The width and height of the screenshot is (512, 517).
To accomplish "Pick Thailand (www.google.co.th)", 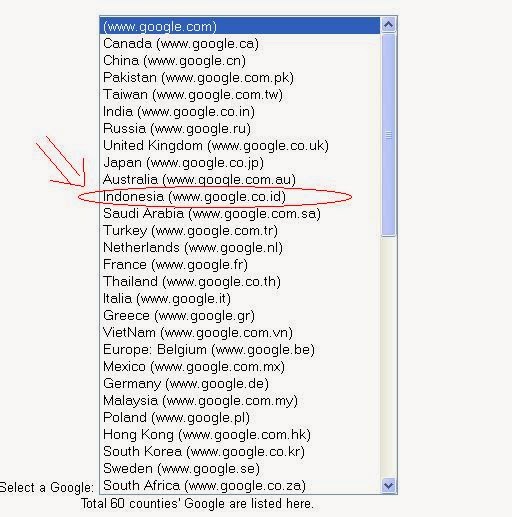I will point(240,281).
